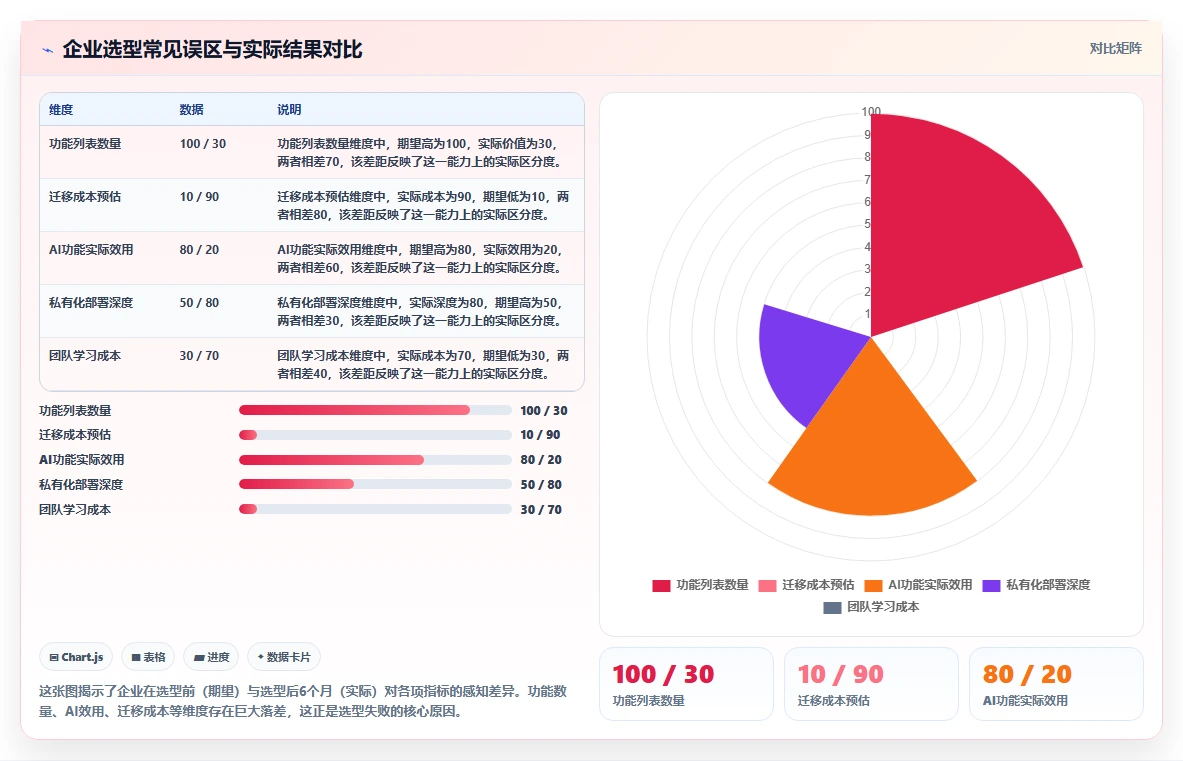This screenshot has width=1183, height=761.
Task: Click the AI功能实际效用 progress bar
Action: pos(375,460)
